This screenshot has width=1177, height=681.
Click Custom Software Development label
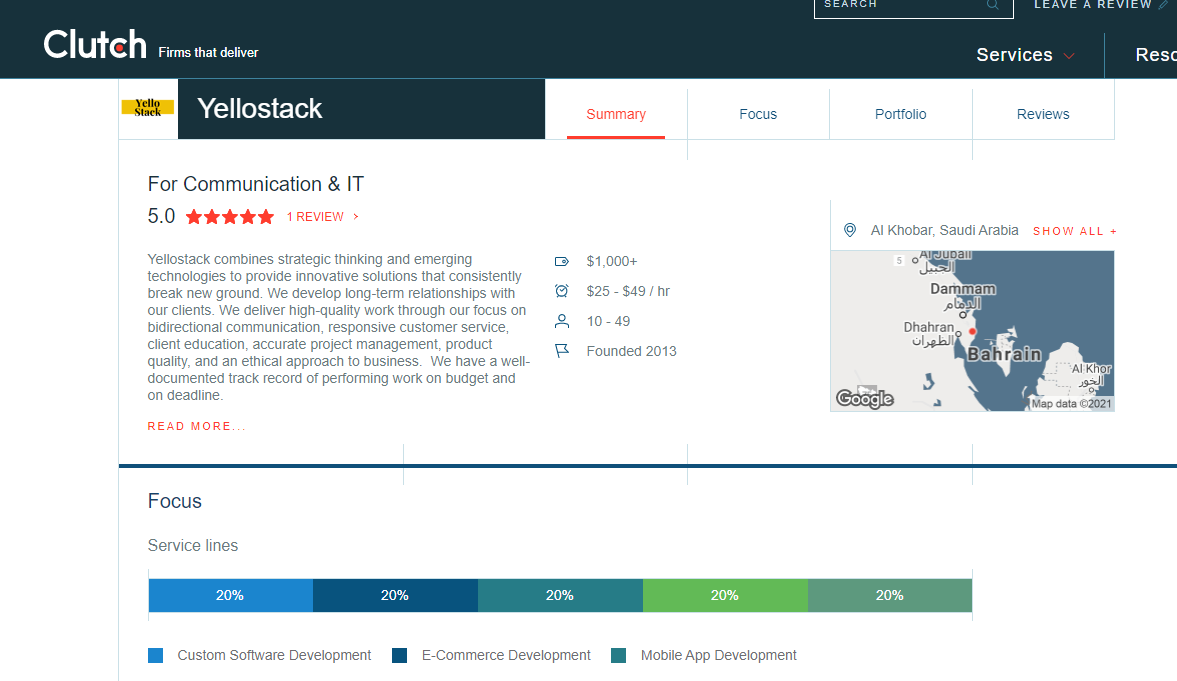(x=274, y=655)
